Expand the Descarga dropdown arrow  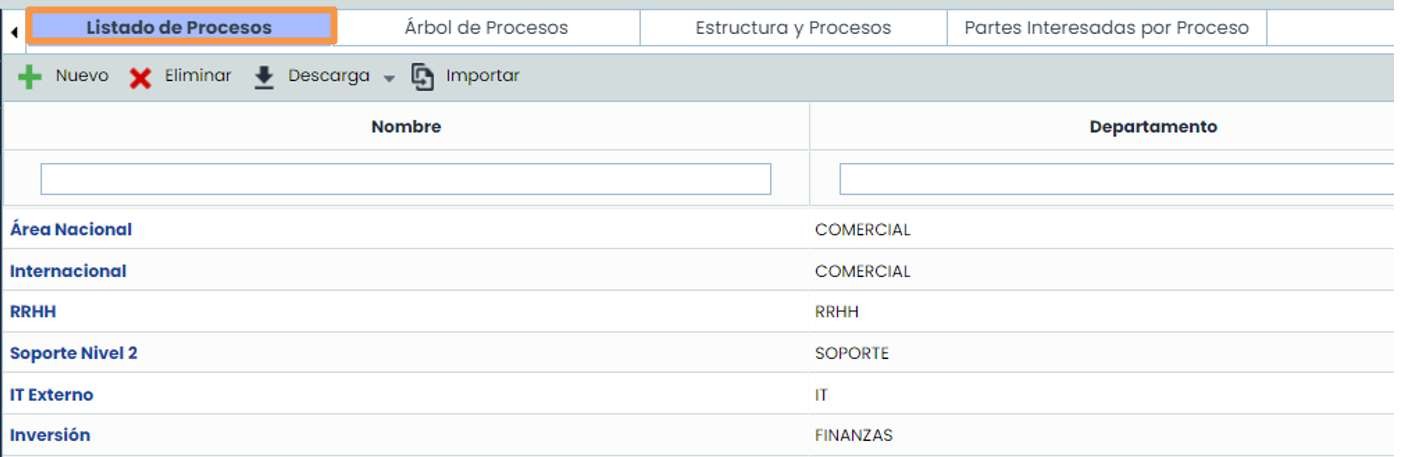pos(390,78)
